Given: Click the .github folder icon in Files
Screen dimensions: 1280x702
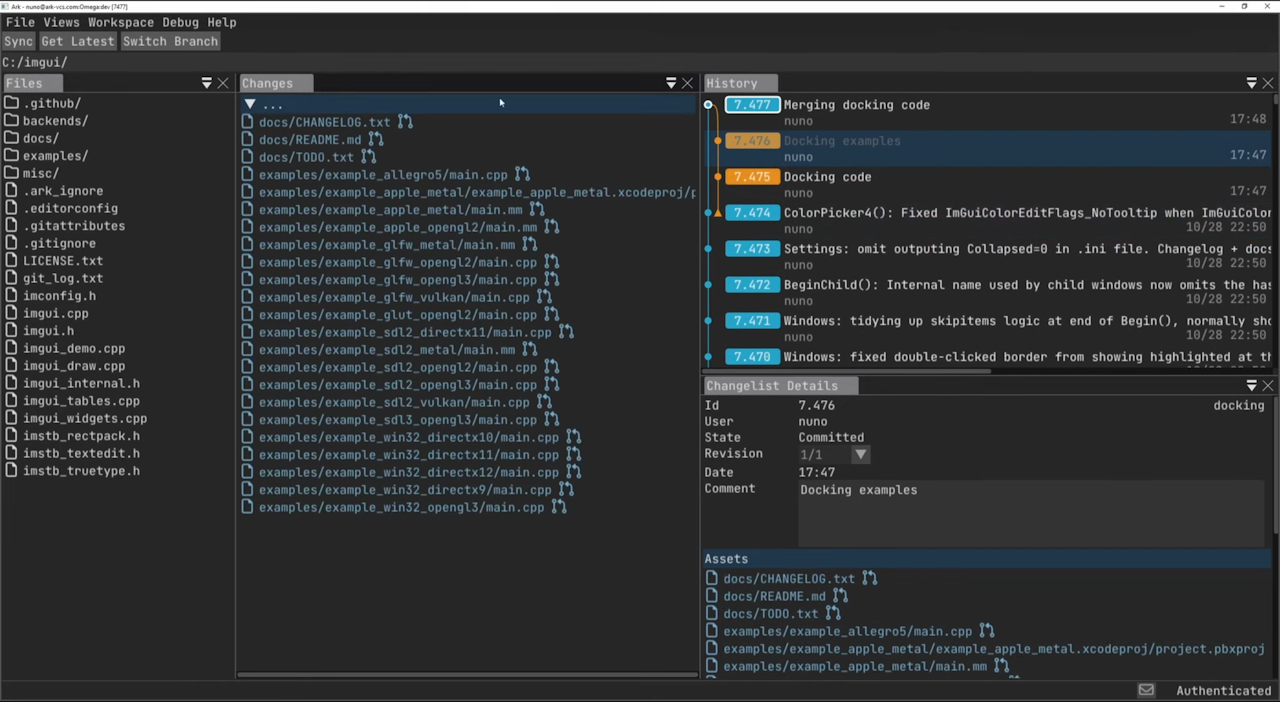Looking at the screenshot, I should tap(12, 103).
